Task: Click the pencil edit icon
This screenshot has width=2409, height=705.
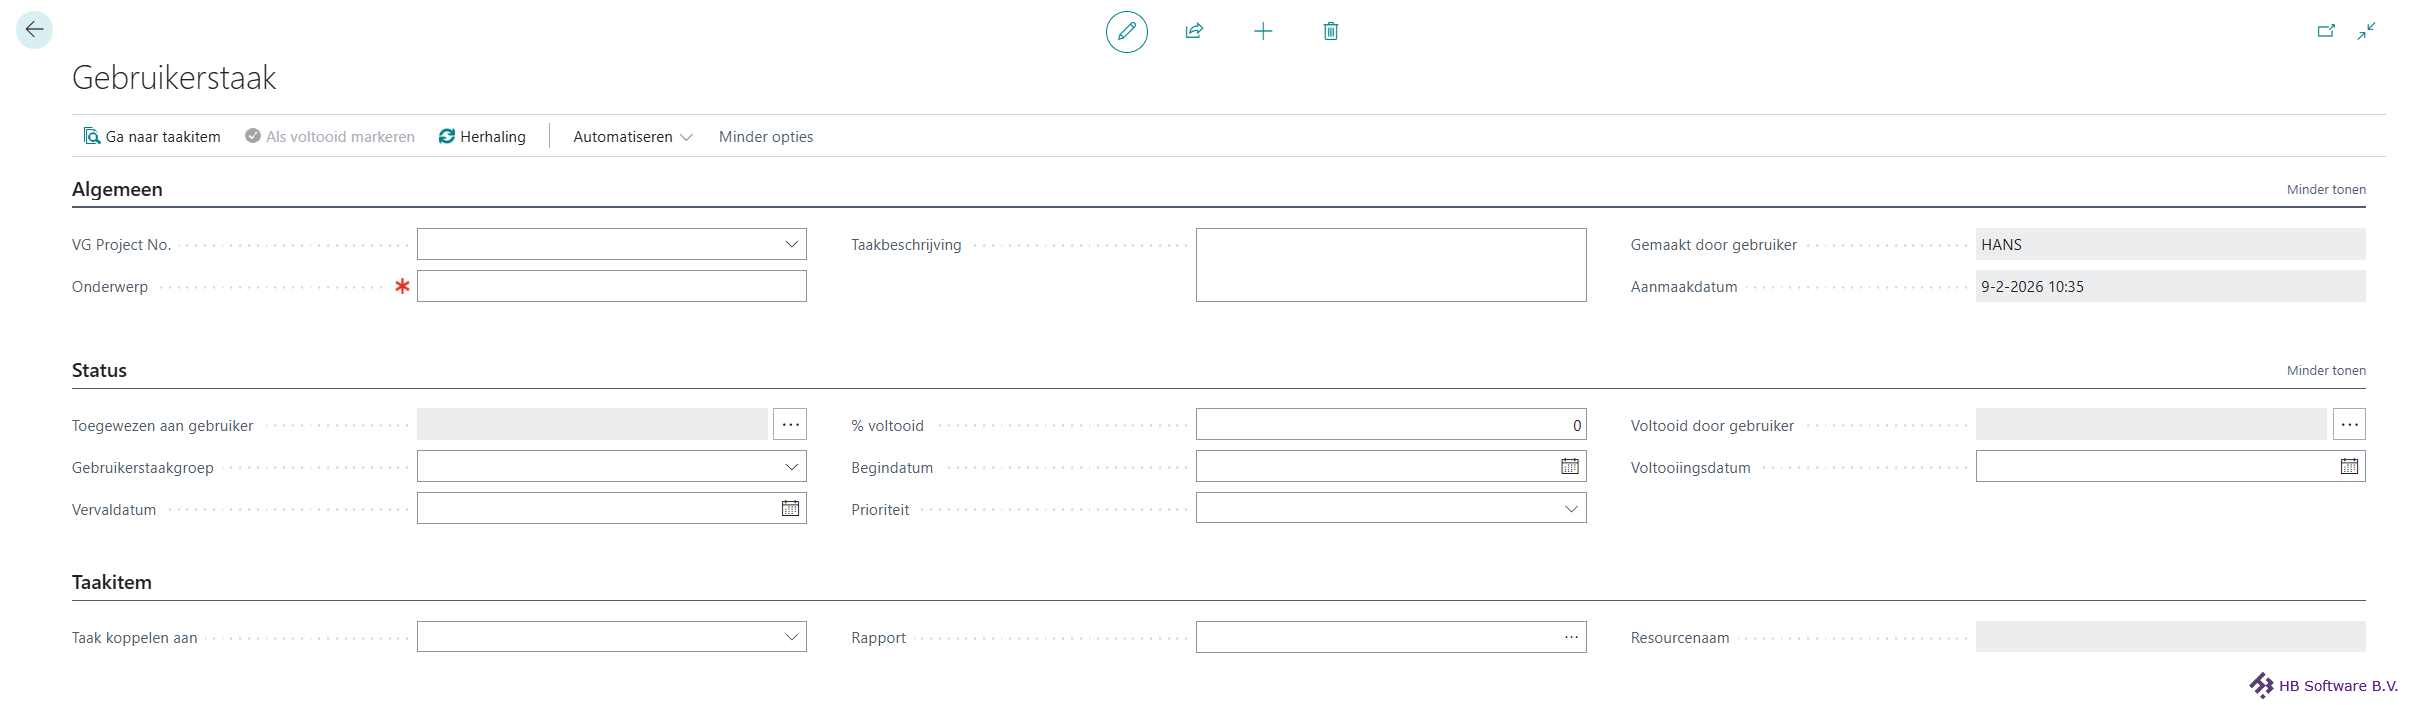Action: [1126, 32]
